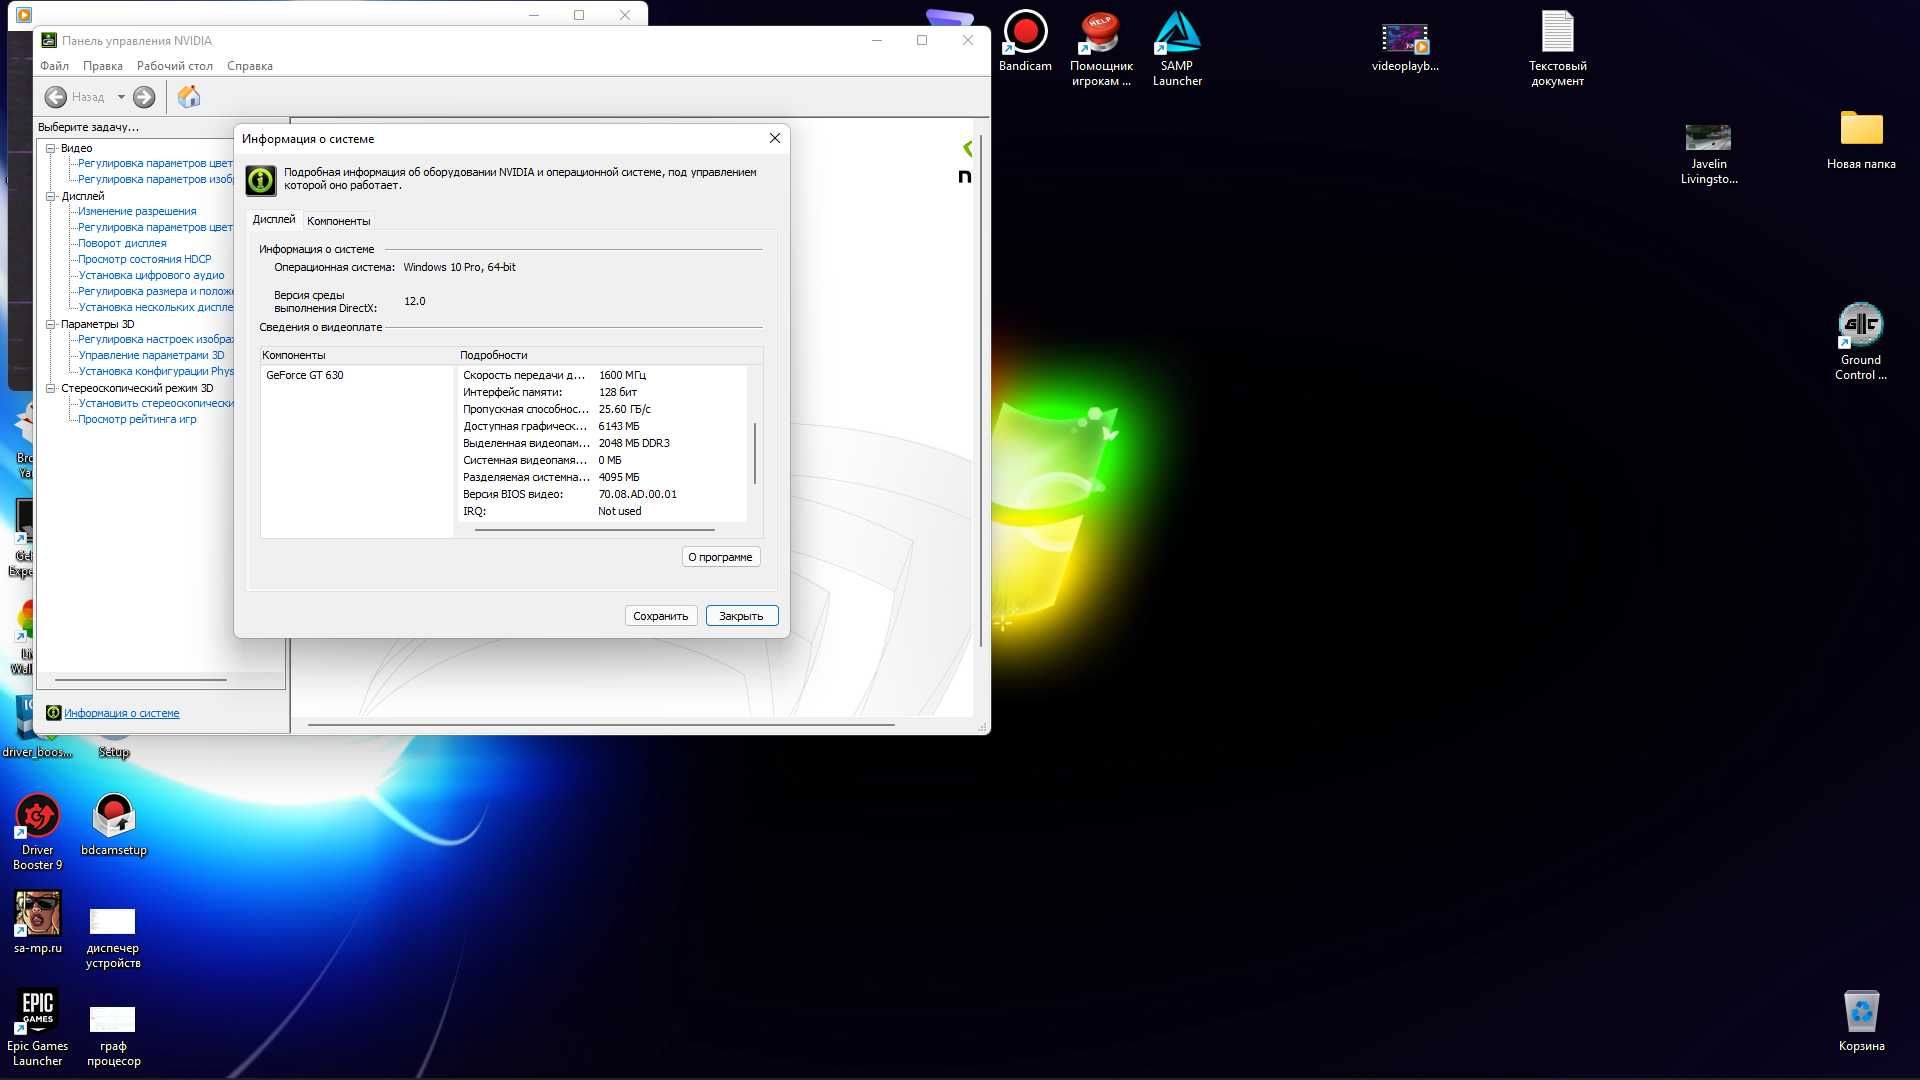1920x1080 pixels.
Task: Click the Back arrow in NVIDIA toolbar
Action: click(x=56, y=97)
